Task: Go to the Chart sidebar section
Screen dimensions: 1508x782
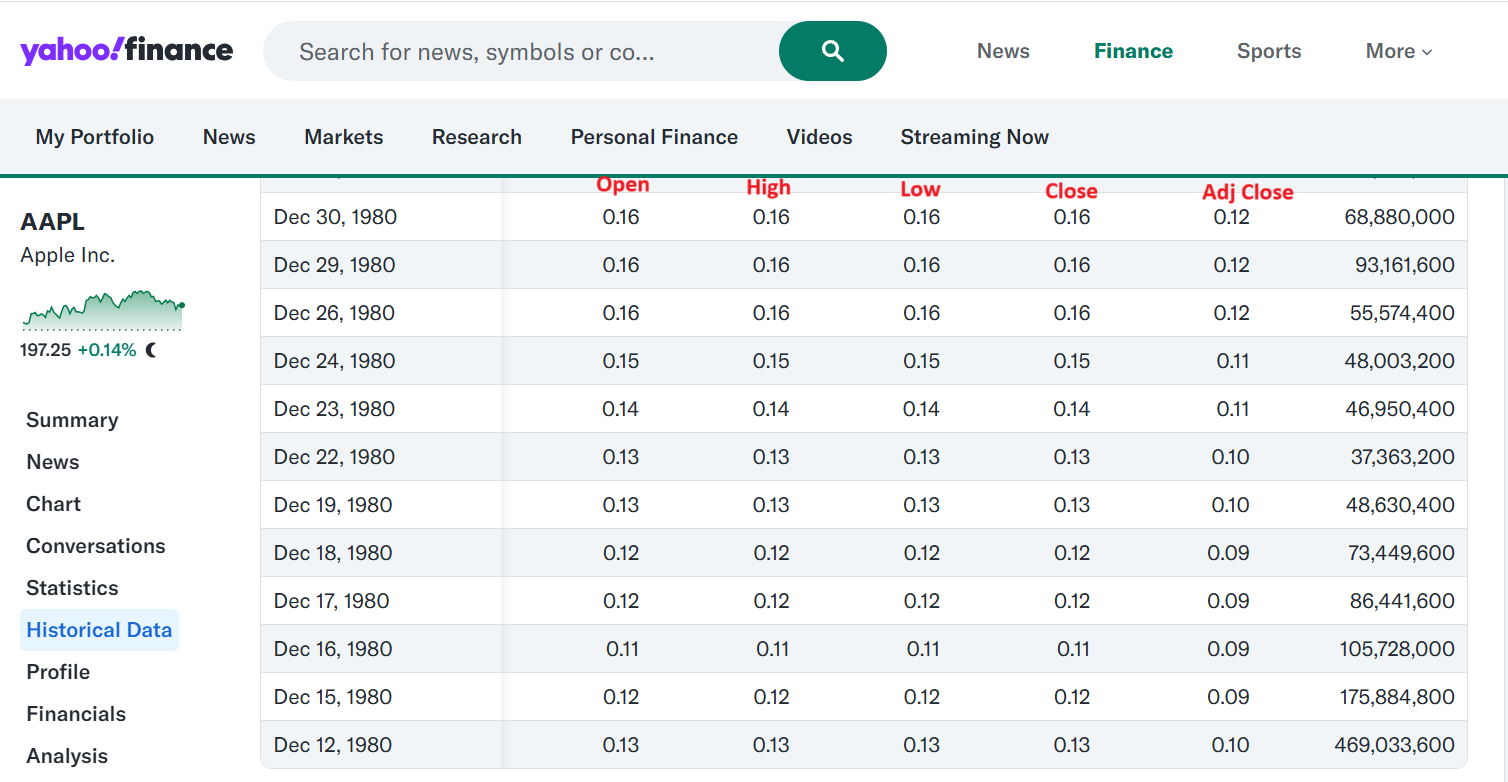Action: coord(54,504)
